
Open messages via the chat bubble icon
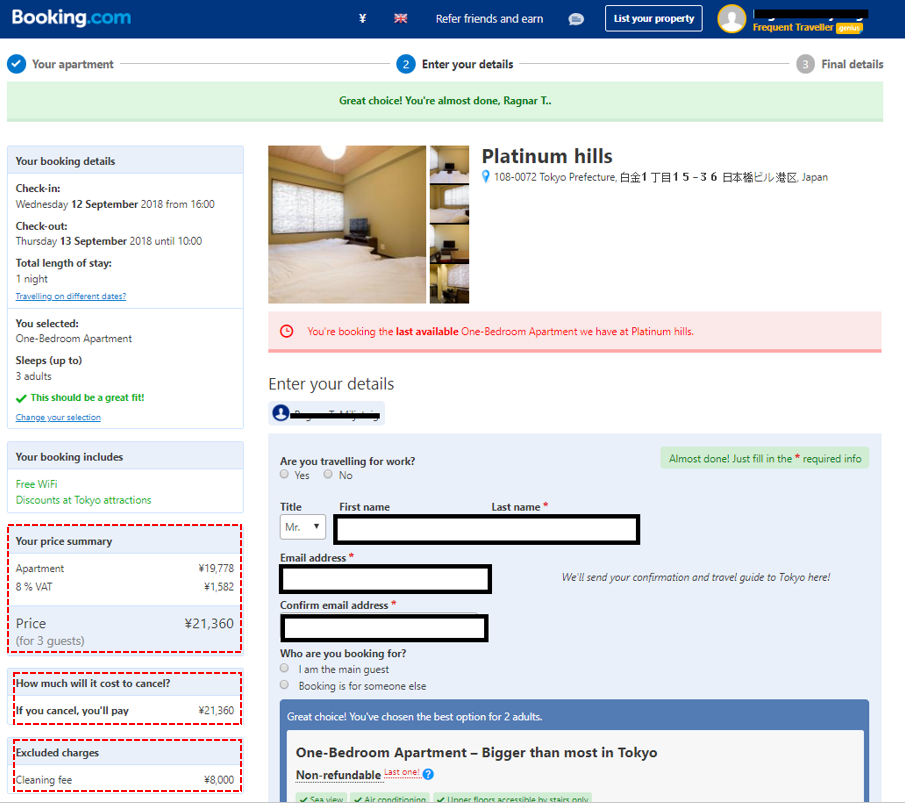[x=575, y=19]
